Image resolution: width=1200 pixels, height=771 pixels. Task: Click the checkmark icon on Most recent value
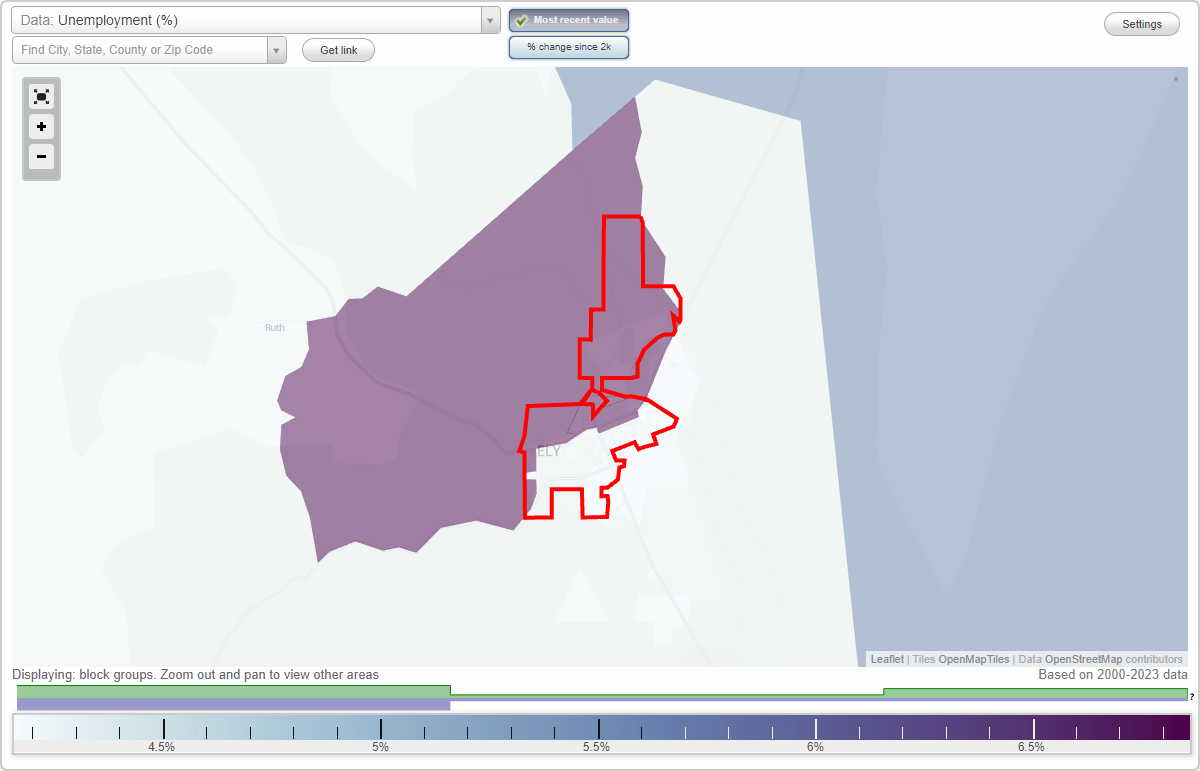point(519,19)
